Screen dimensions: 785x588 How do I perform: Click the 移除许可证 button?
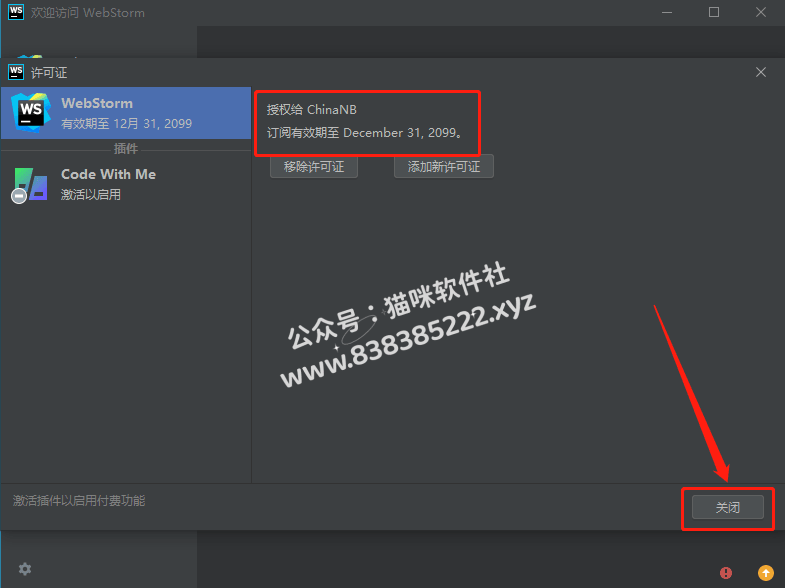point(314,167)
